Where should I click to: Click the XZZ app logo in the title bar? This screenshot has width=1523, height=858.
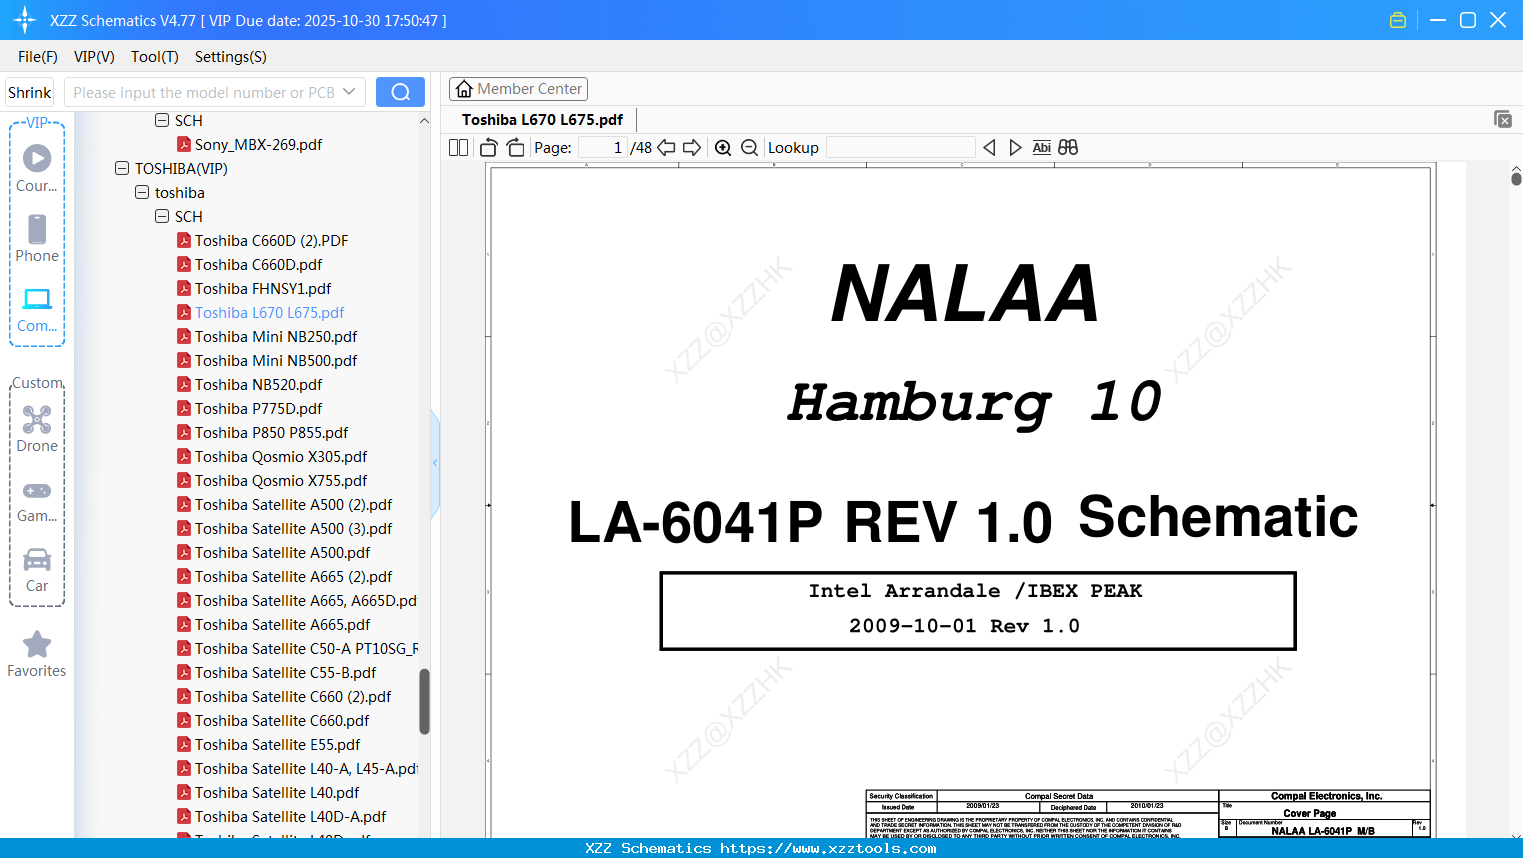coord(25,20)
